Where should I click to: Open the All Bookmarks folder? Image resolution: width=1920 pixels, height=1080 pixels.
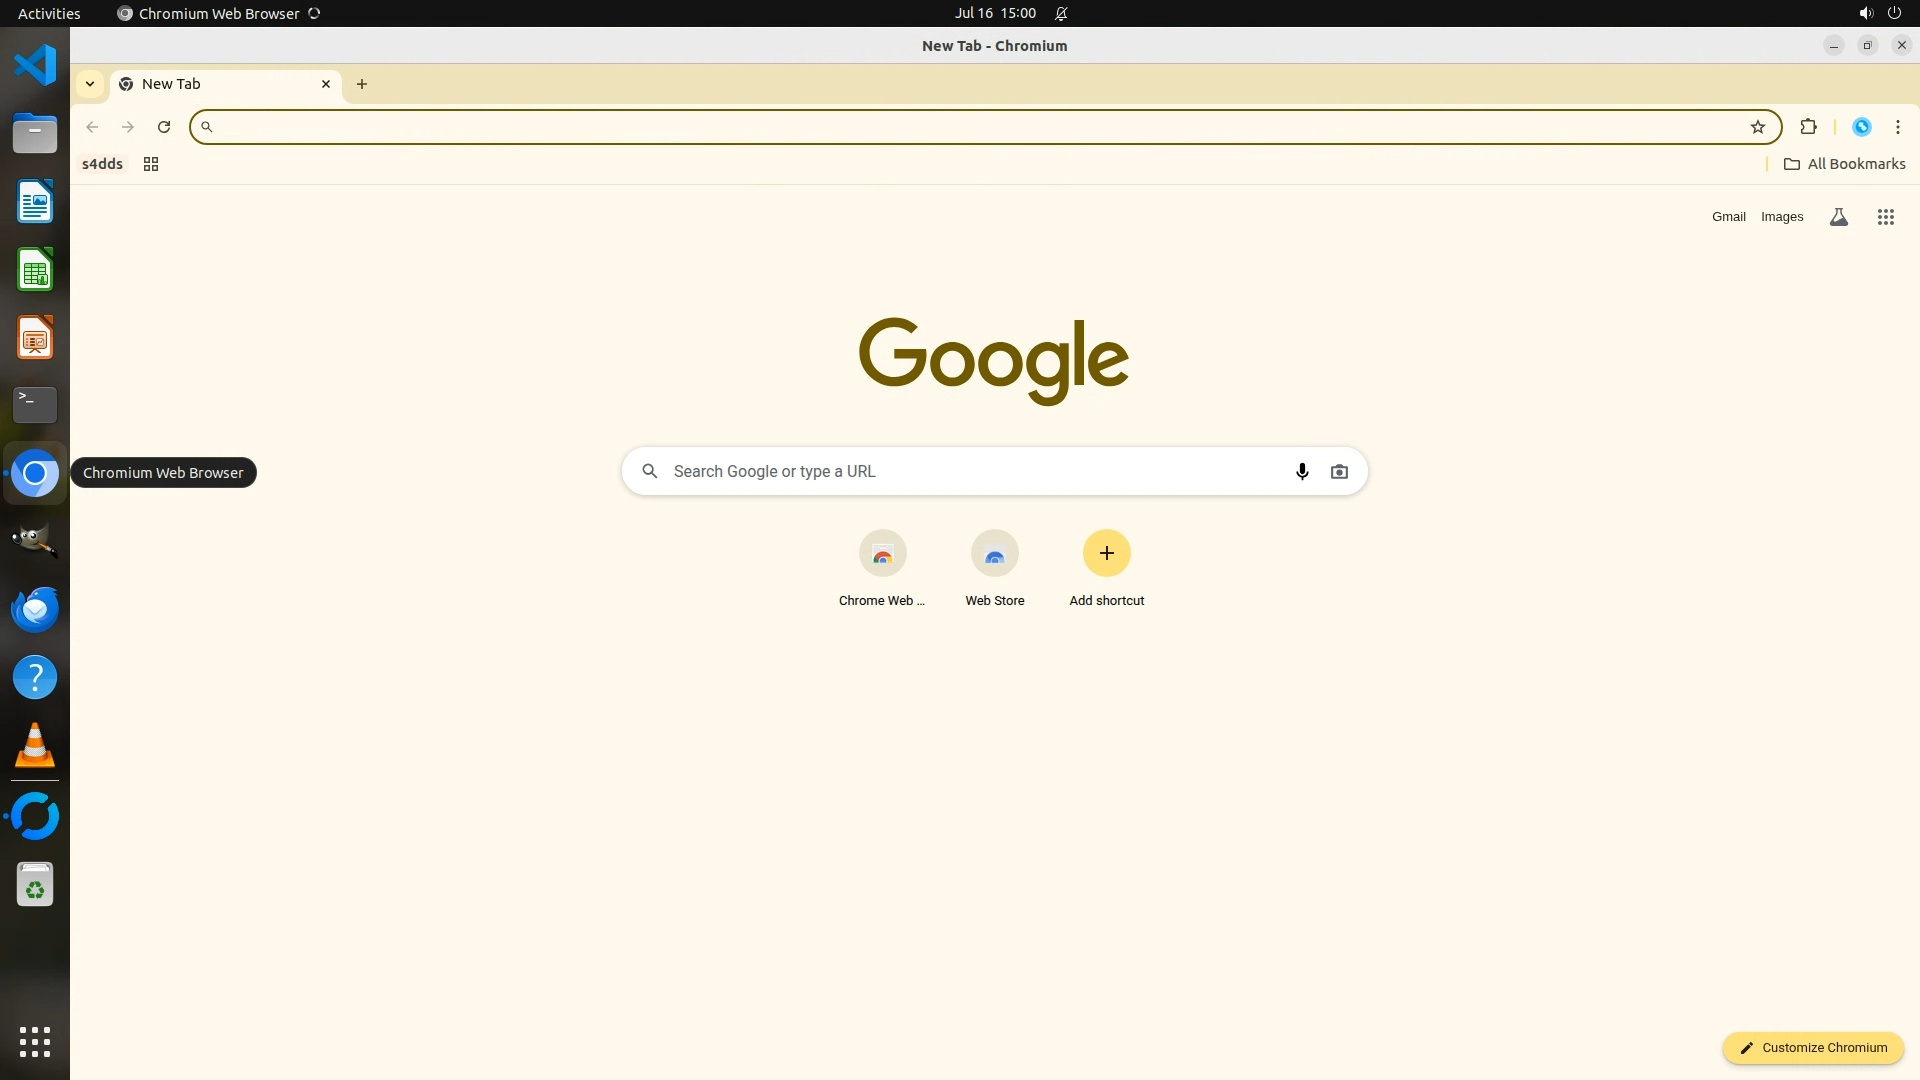click(x=1844, y=164)
